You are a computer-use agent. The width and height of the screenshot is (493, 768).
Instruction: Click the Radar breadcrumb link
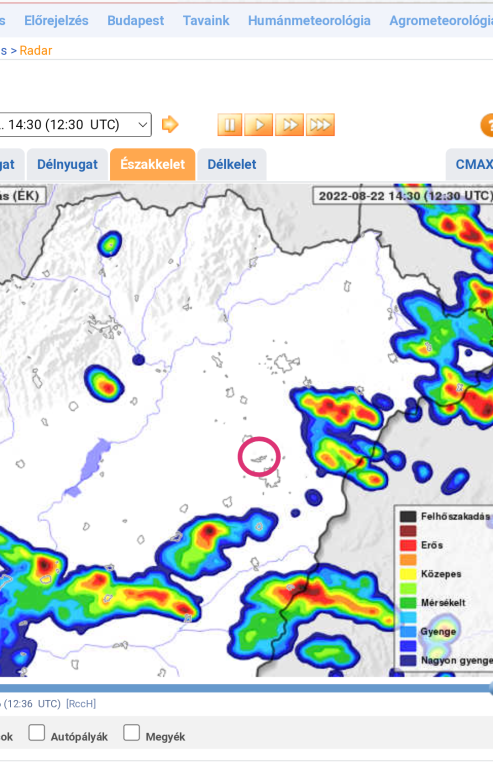pyautogui.click(x=36, y=50)
